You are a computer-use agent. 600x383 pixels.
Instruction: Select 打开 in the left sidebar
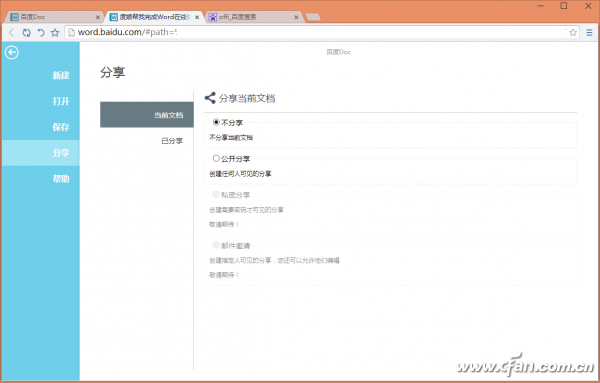[x=41, y=101]
